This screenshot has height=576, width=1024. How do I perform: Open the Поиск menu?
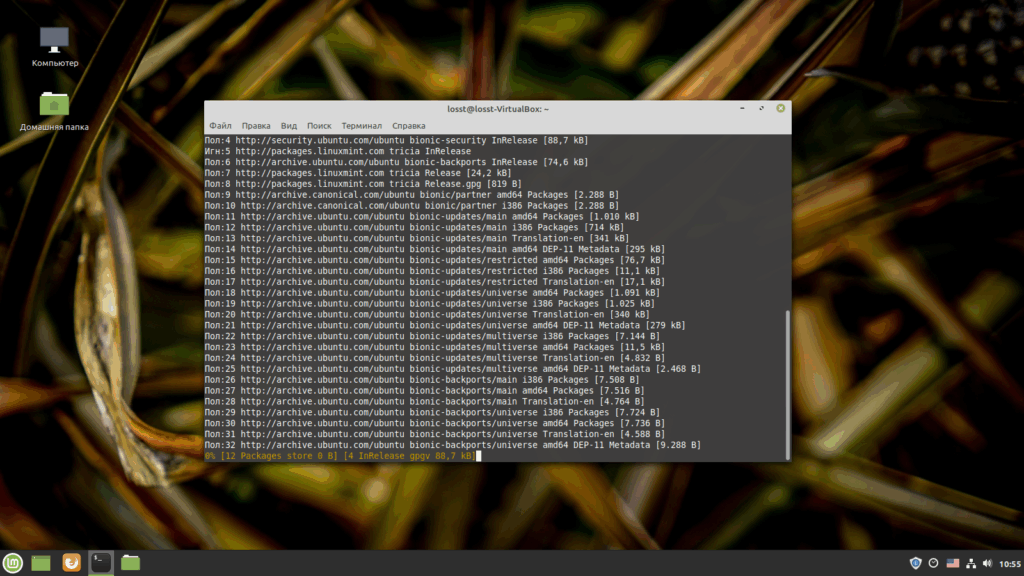(x=319, y=125)
